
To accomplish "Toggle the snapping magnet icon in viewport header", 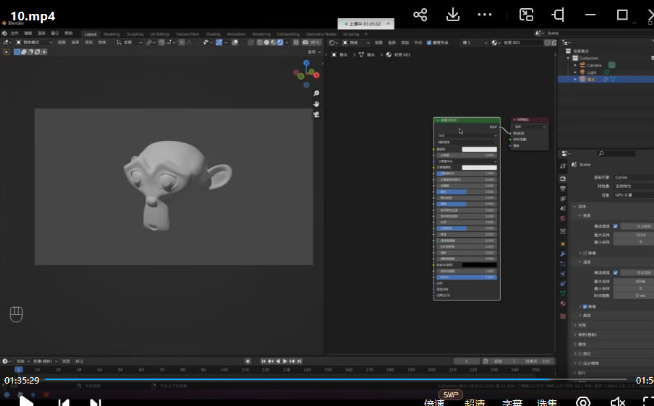I will [x=161, y=42].
